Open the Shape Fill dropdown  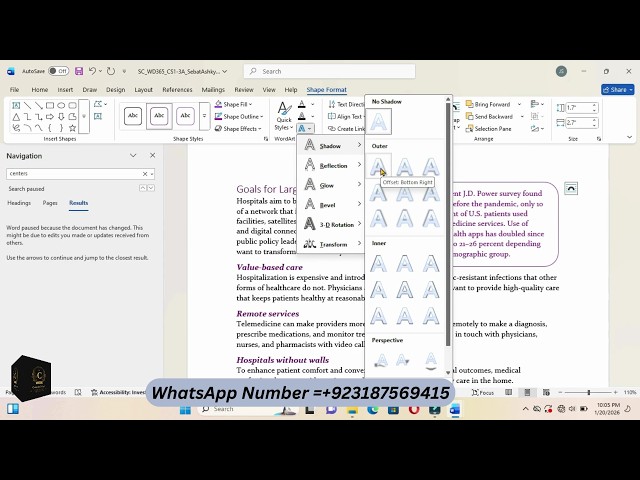point(233,104)
